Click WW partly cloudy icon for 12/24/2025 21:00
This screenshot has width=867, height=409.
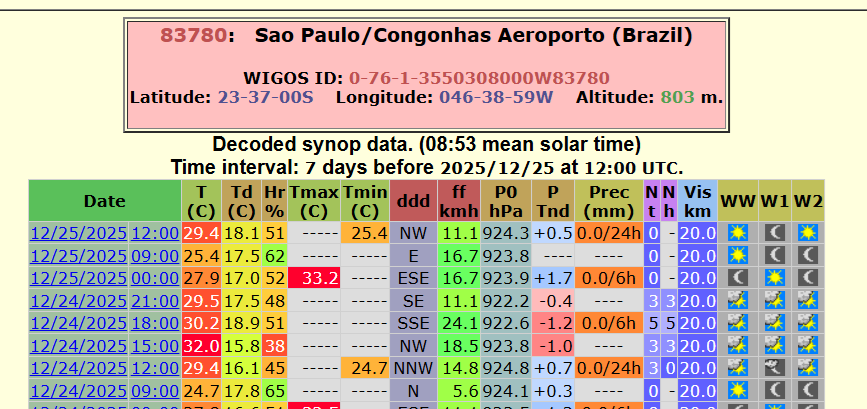click(x=739, y=300)
